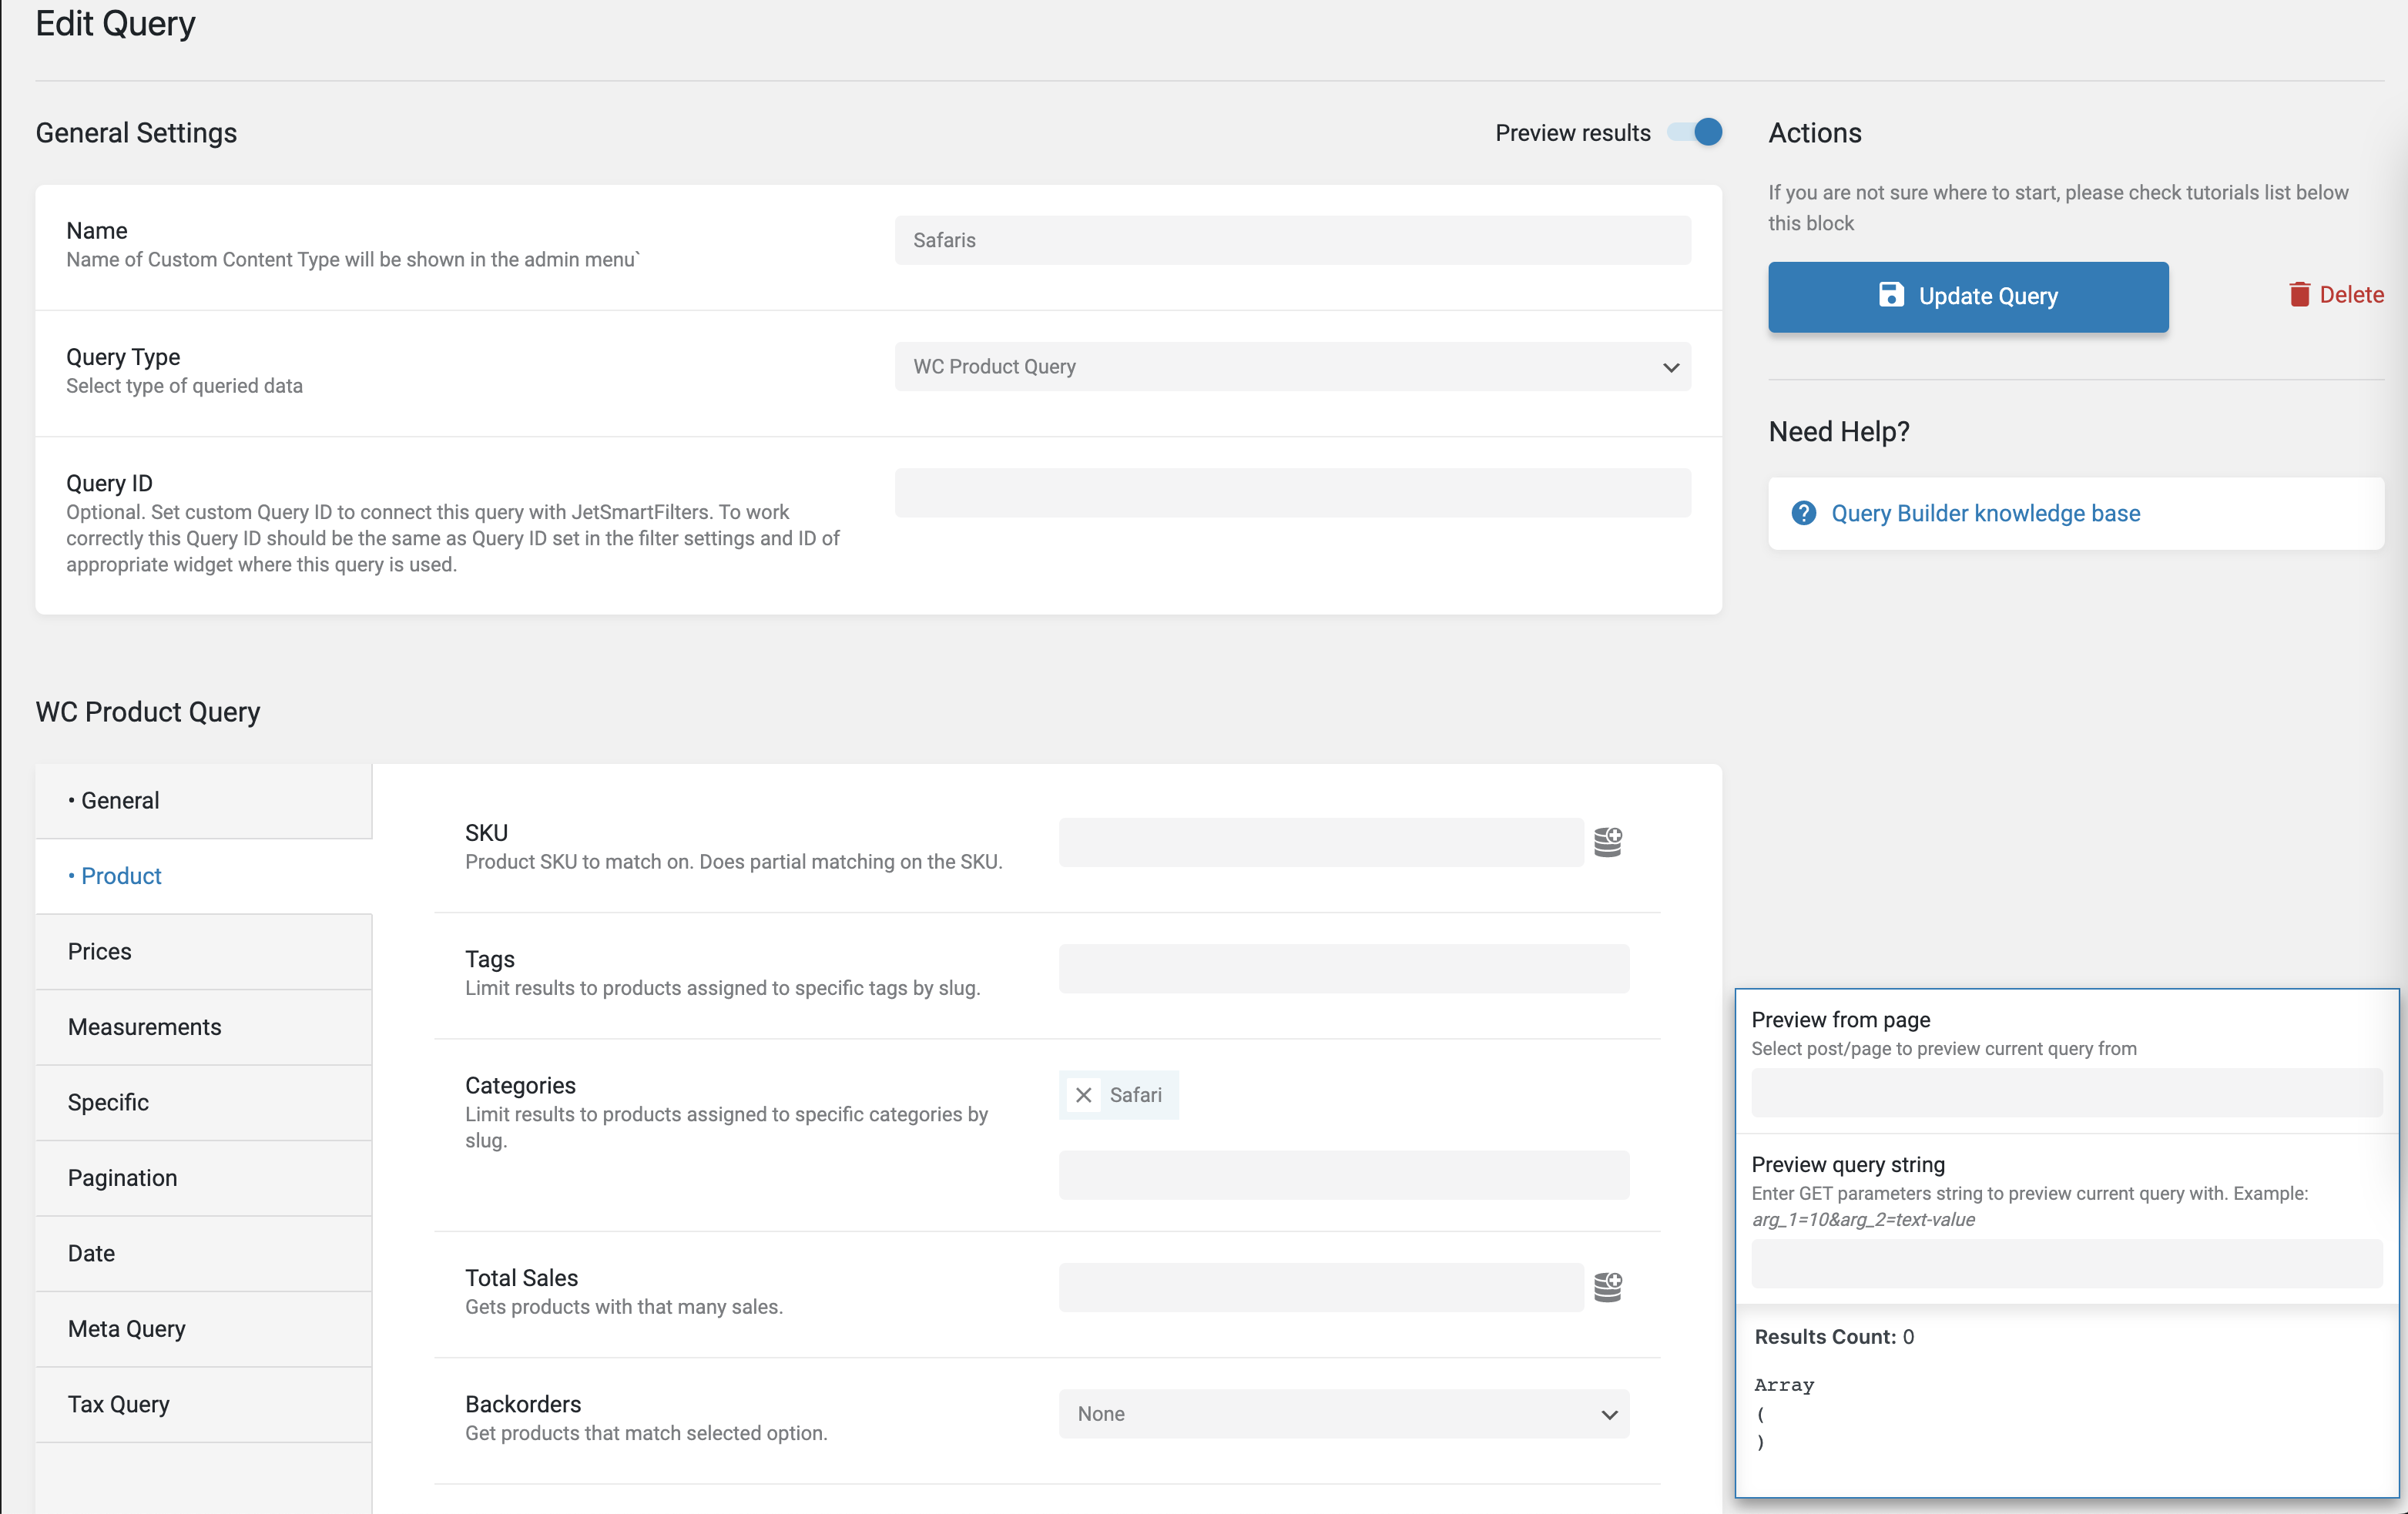Open the Tax Query tab
2408x1514 pixels.
pos(119,1404)
